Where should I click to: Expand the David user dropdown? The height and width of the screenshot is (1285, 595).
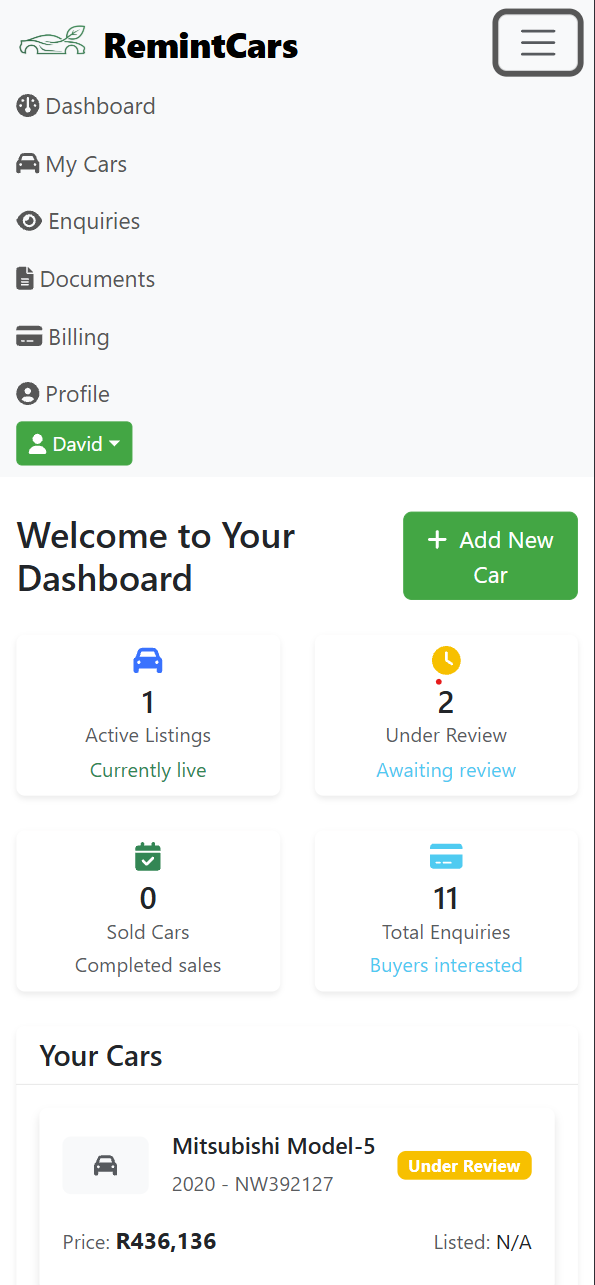coord(74,443)
